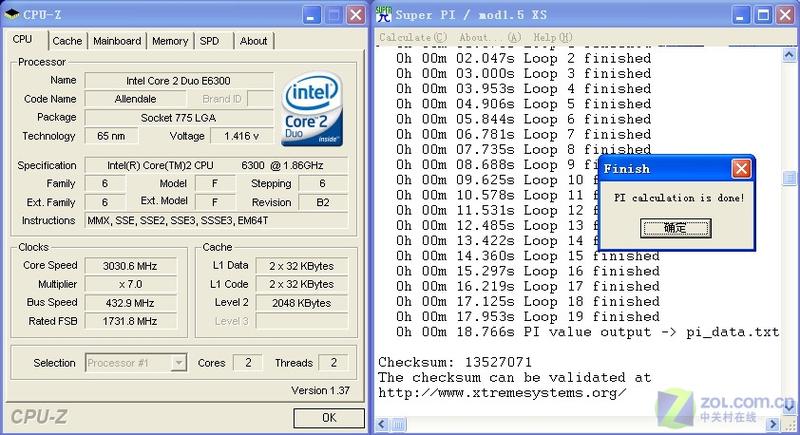The image size is (800, 435).
Task: Open the Calculate menu in Super PI
Action: coord(413,37)
